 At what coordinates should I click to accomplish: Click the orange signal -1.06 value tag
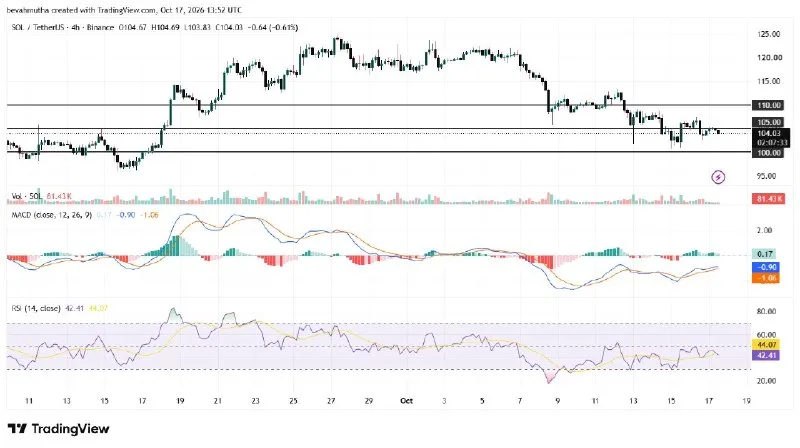click(766, 278)
